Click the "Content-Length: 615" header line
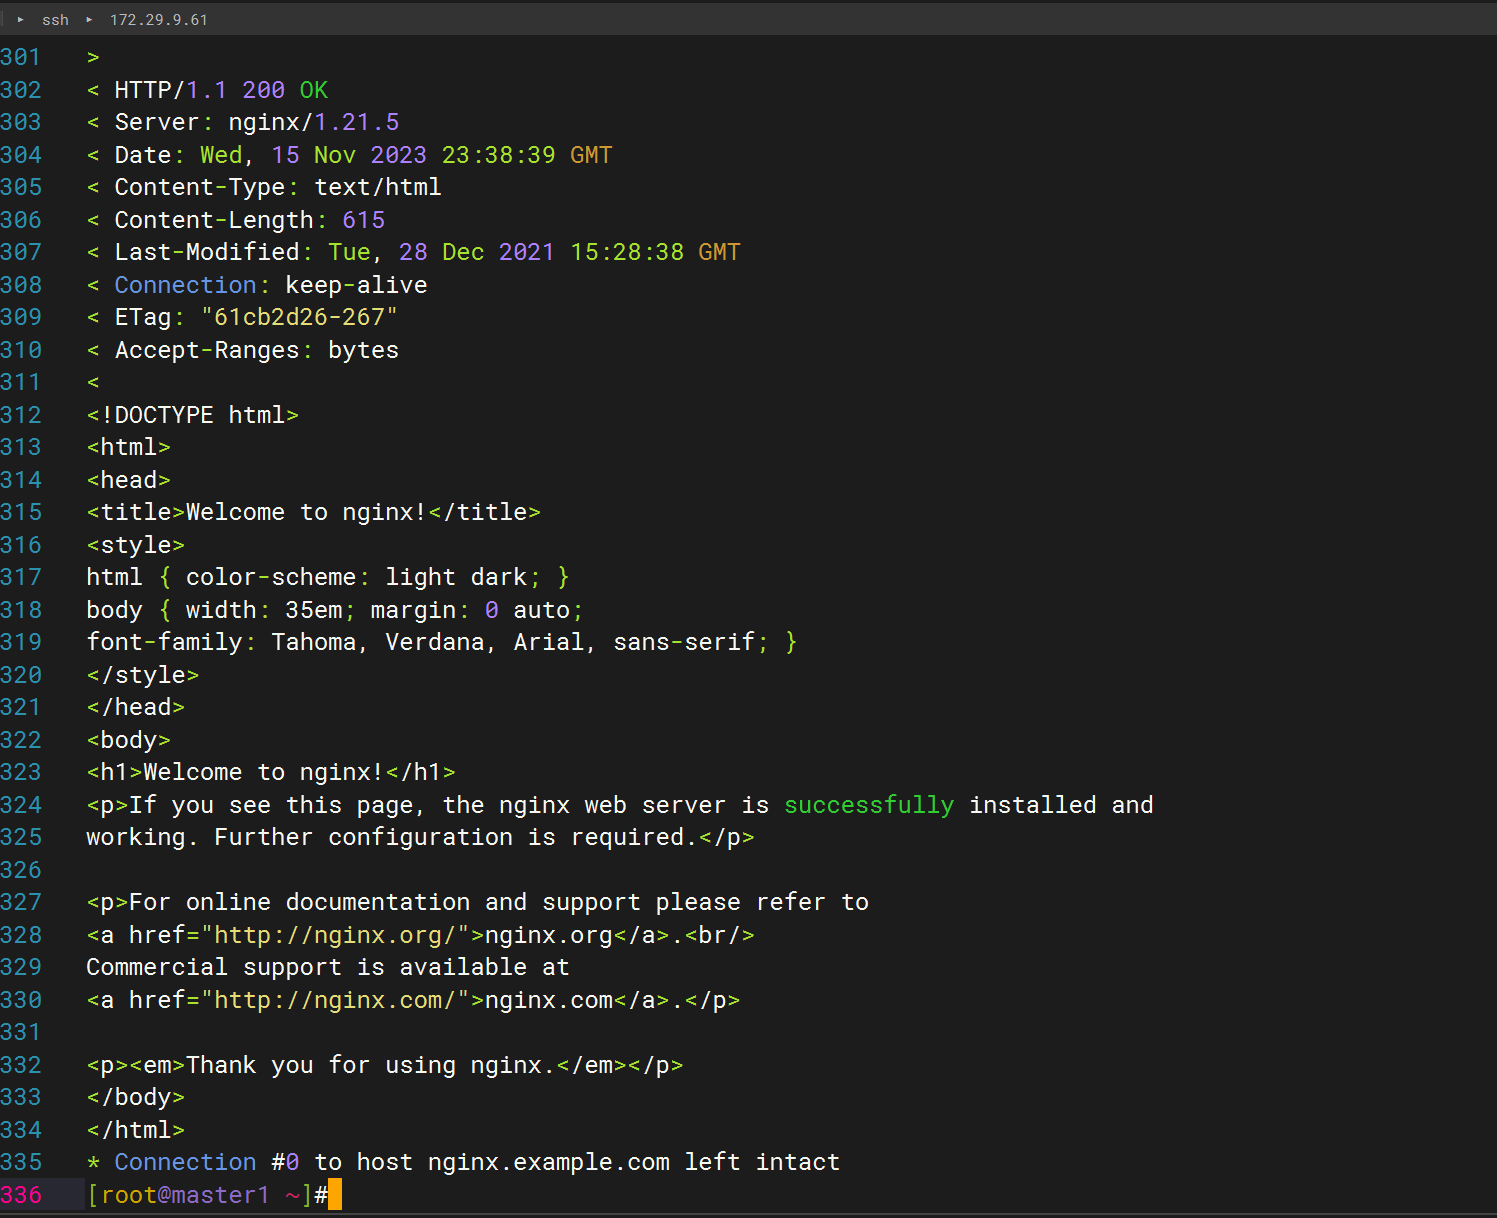 tap(236, 220)
